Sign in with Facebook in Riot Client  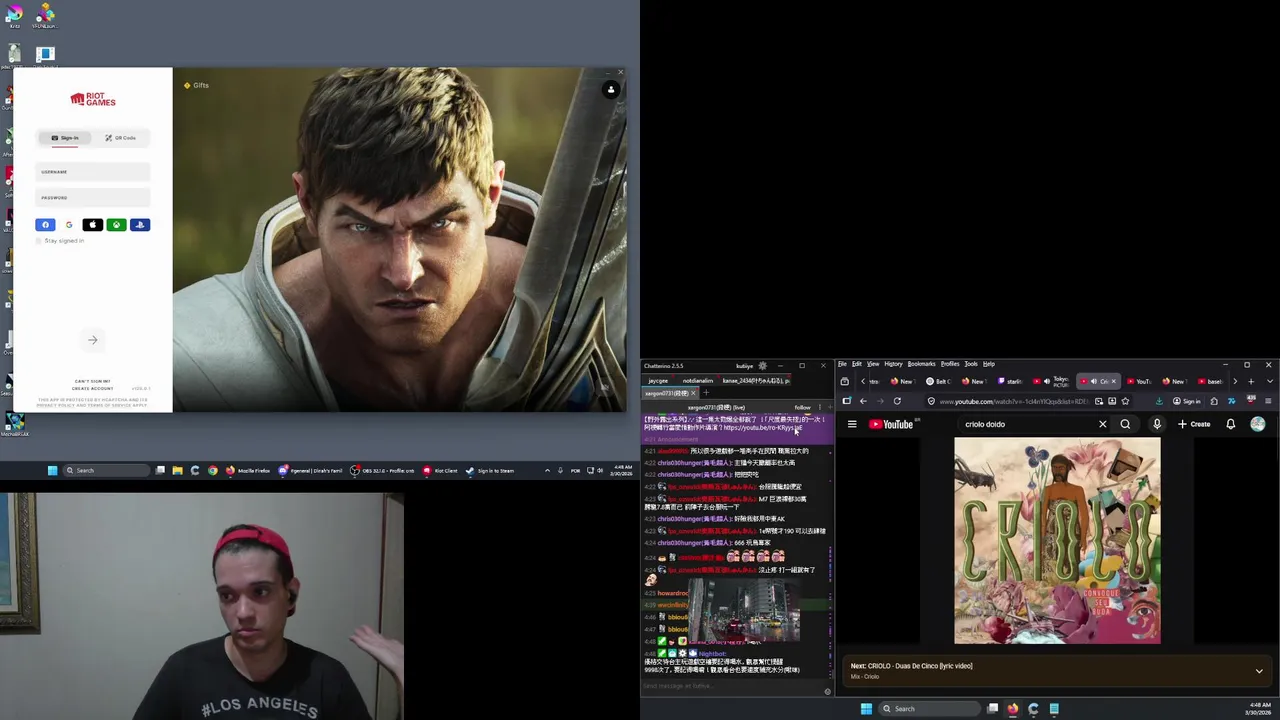(x=45, y=225)
